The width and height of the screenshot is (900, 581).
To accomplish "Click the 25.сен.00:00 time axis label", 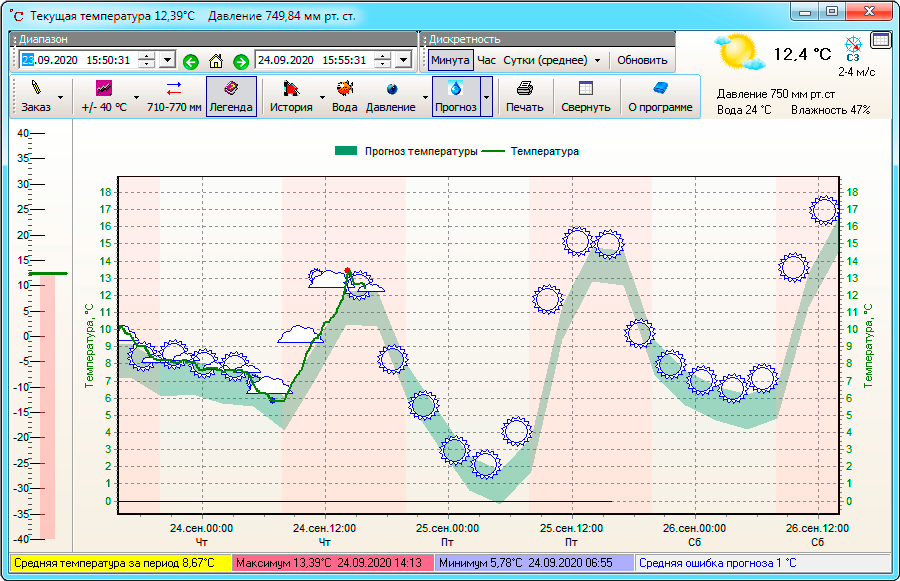I will pyautogui.click(x=448, y=528).
